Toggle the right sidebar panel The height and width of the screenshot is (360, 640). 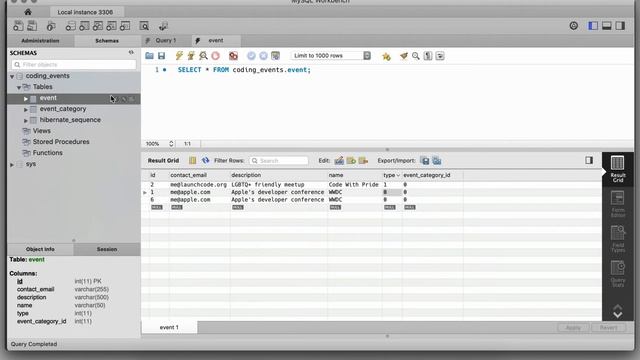(620, 26)
